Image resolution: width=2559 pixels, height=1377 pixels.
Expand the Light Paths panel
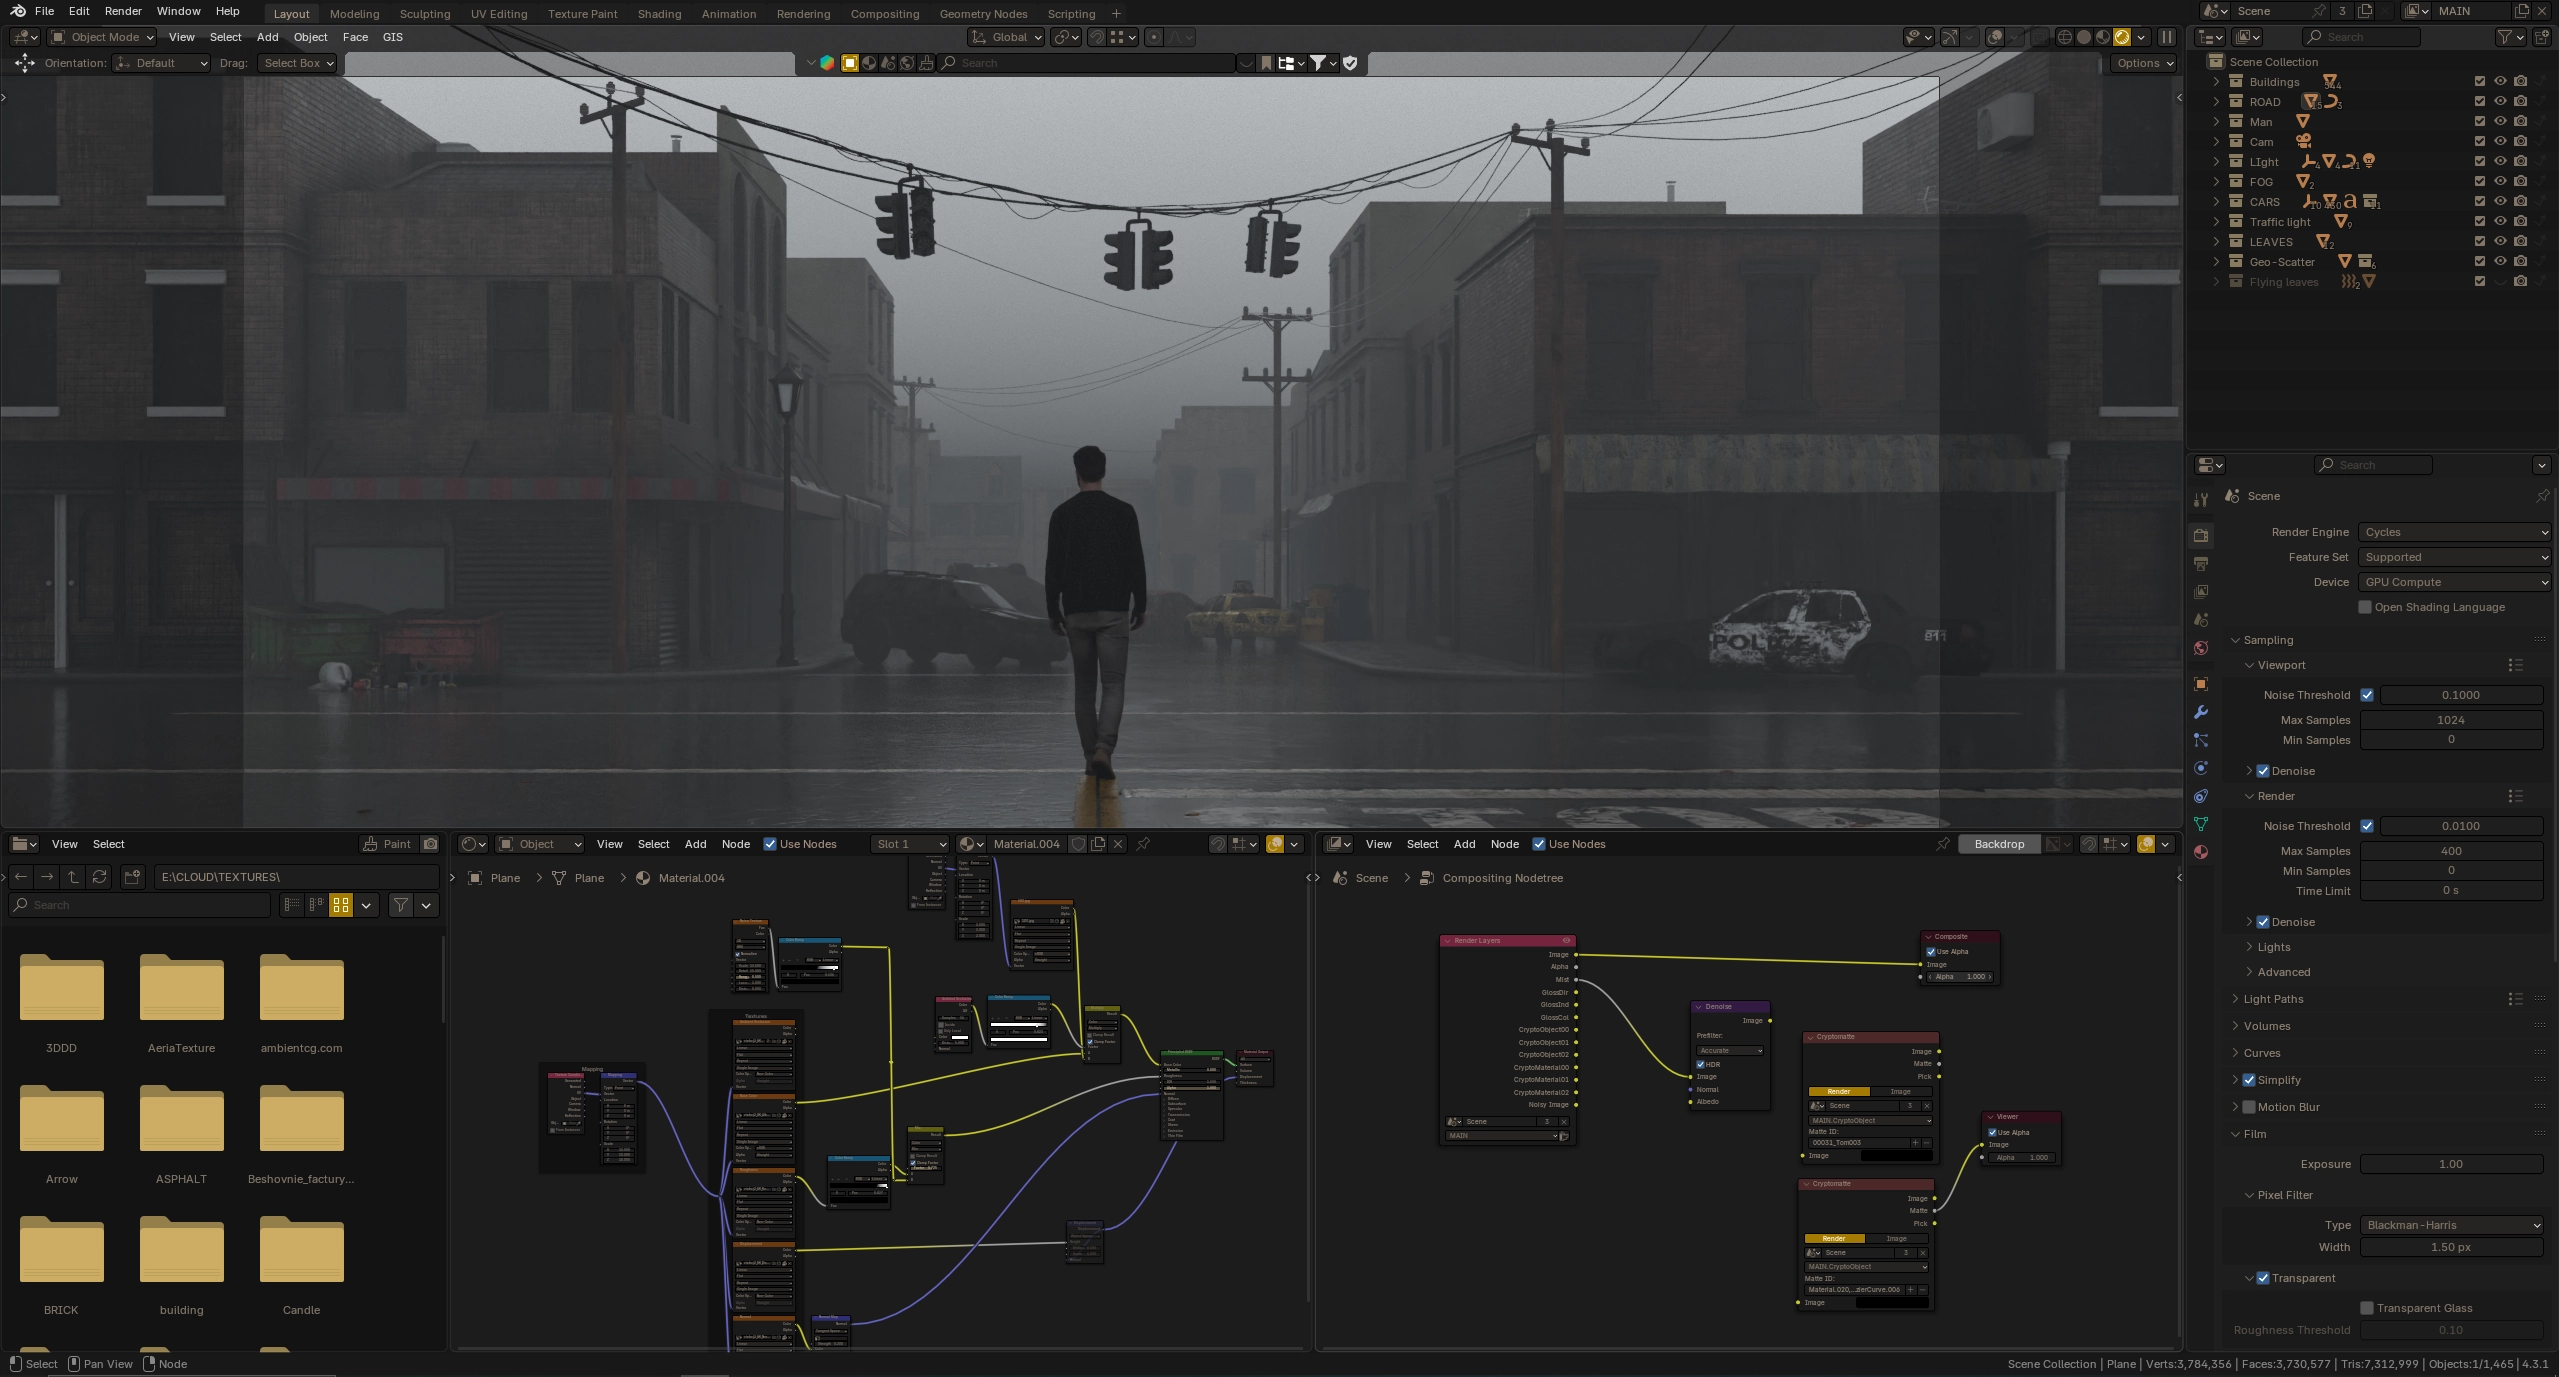coord(2272,999)
